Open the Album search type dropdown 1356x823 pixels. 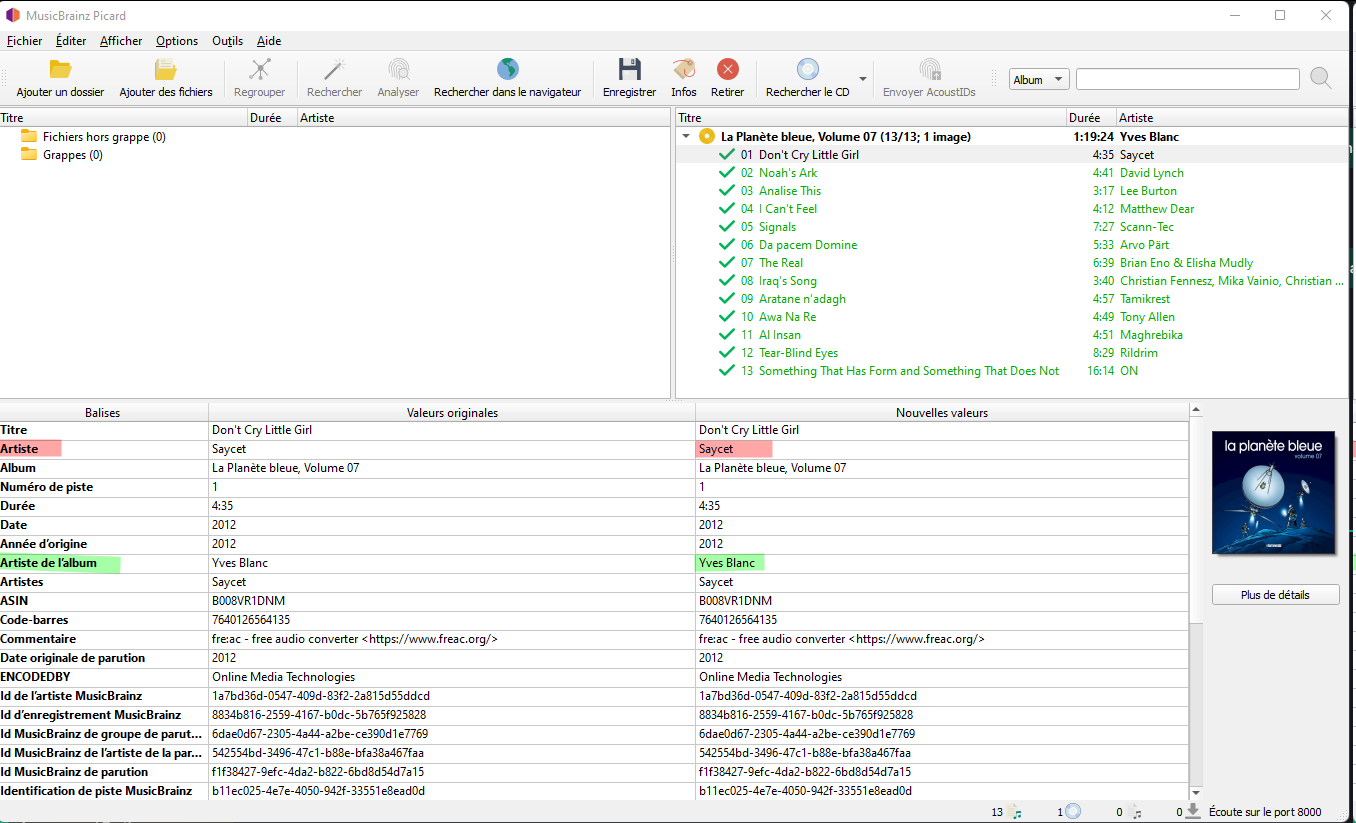pos(1040,80)
